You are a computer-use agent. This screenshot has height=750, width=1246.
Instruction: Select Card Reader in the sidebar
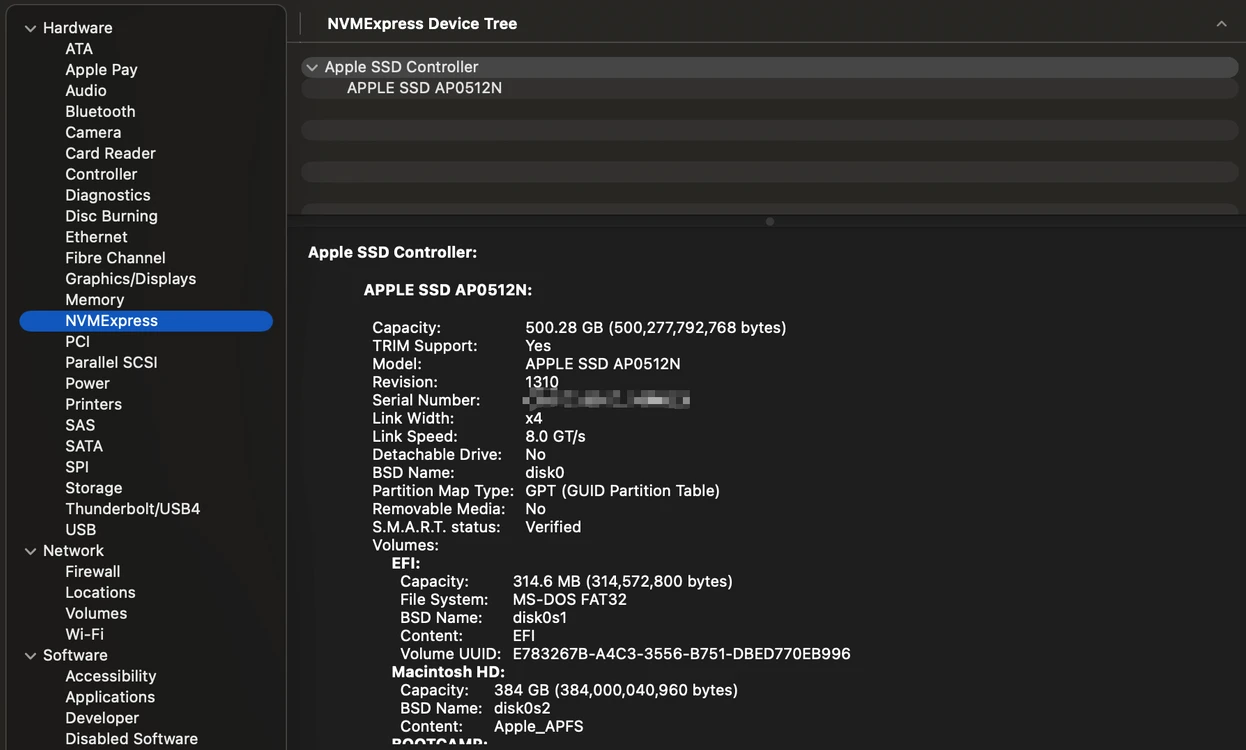[110, 154]
